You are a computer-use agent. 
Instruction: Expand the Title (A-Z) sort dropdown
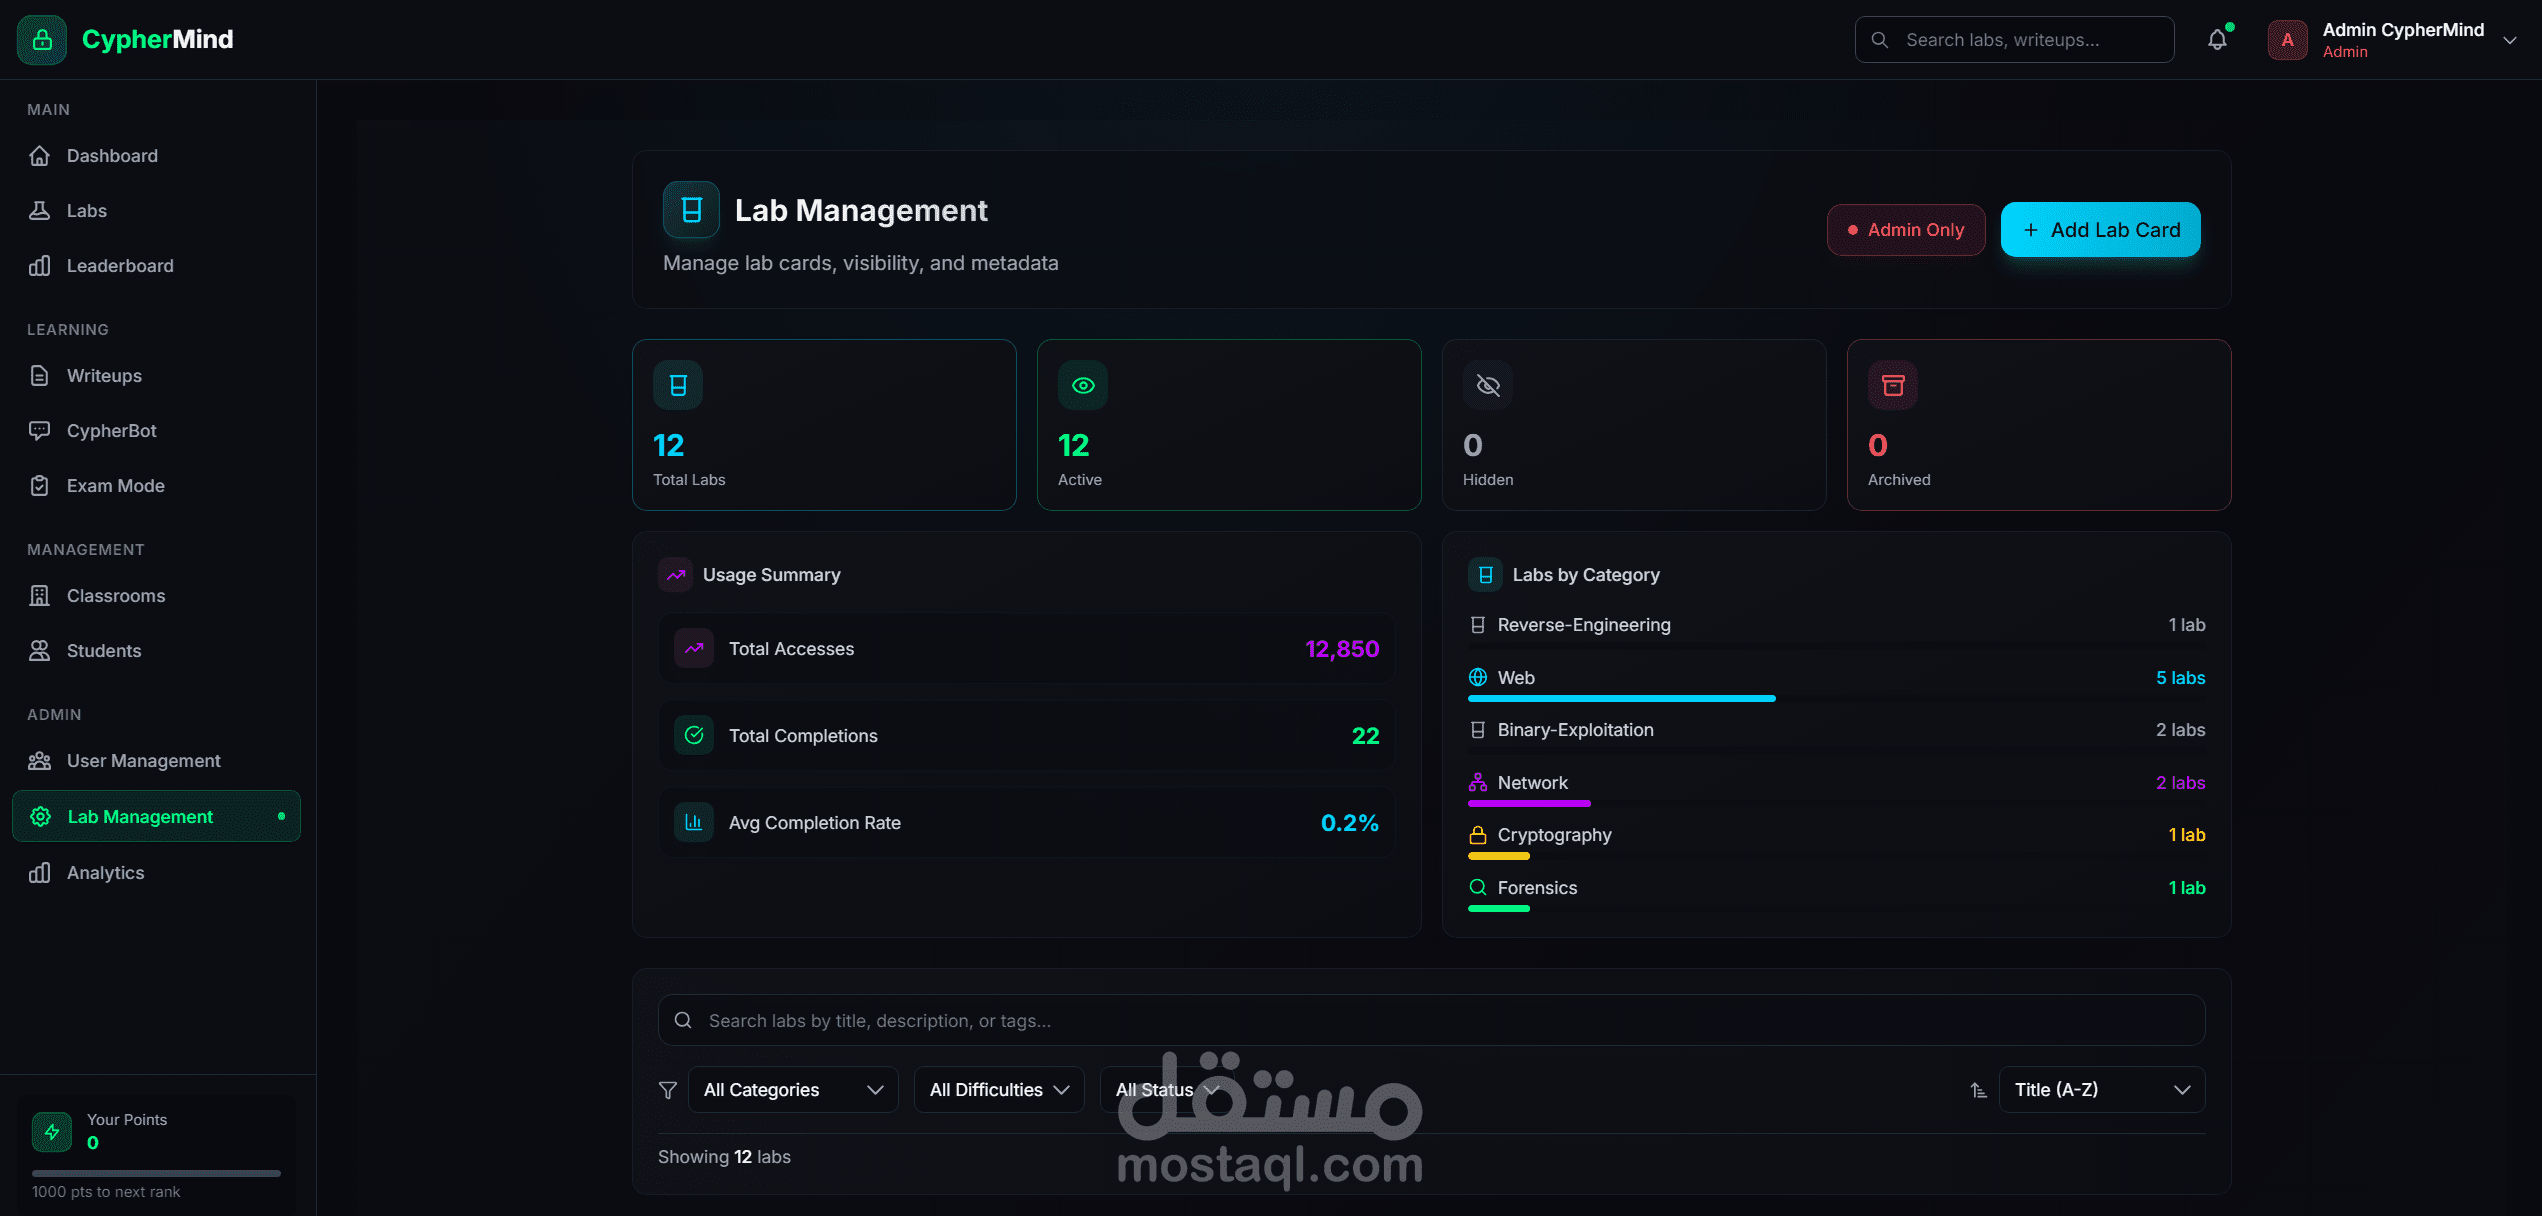coord(2101,1090)
